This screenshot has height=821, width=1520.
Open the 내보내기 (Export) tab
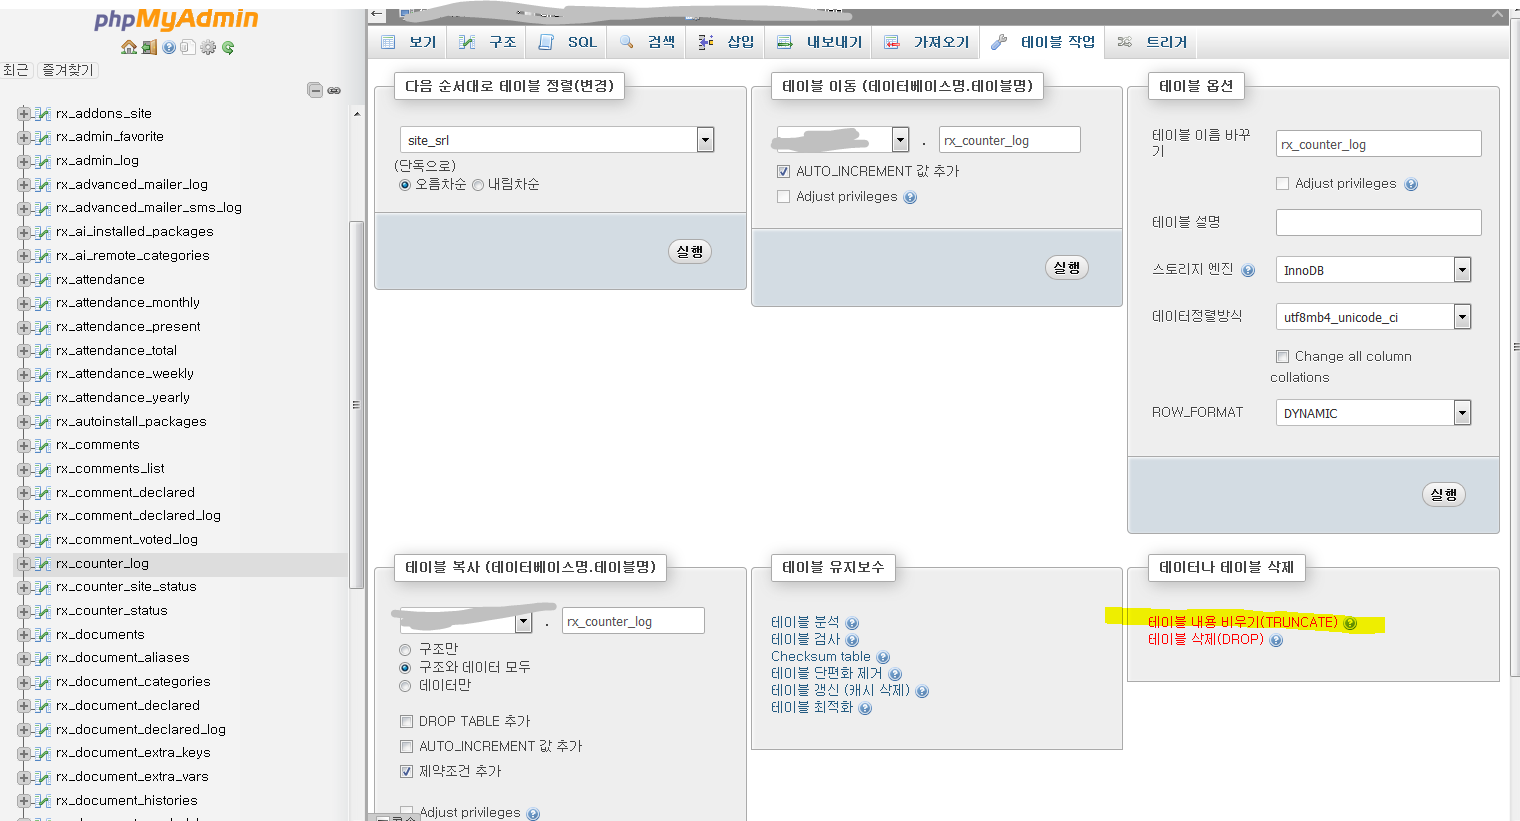coord(820,42)
